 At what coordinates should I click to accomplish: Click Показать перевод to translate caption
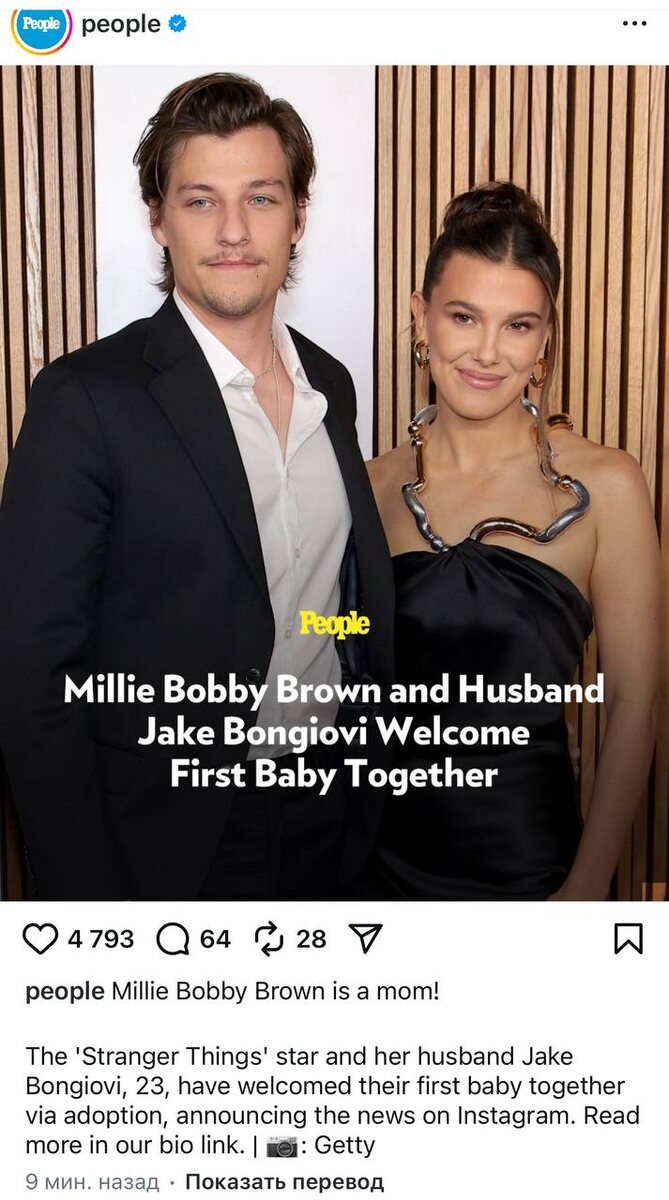(284, 1182)
